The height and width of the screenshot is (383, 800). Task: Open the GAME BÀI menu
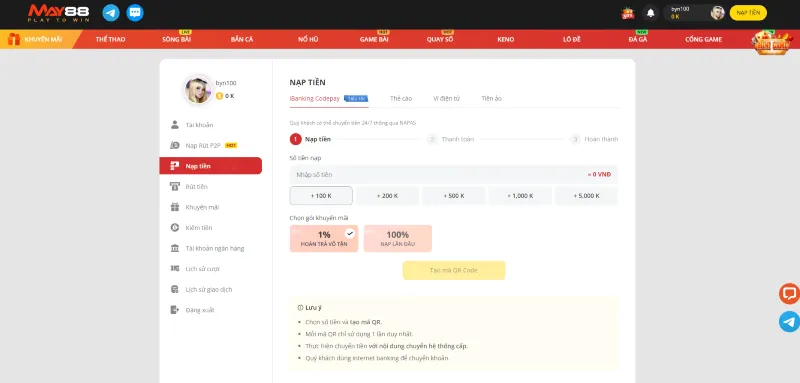374,39
